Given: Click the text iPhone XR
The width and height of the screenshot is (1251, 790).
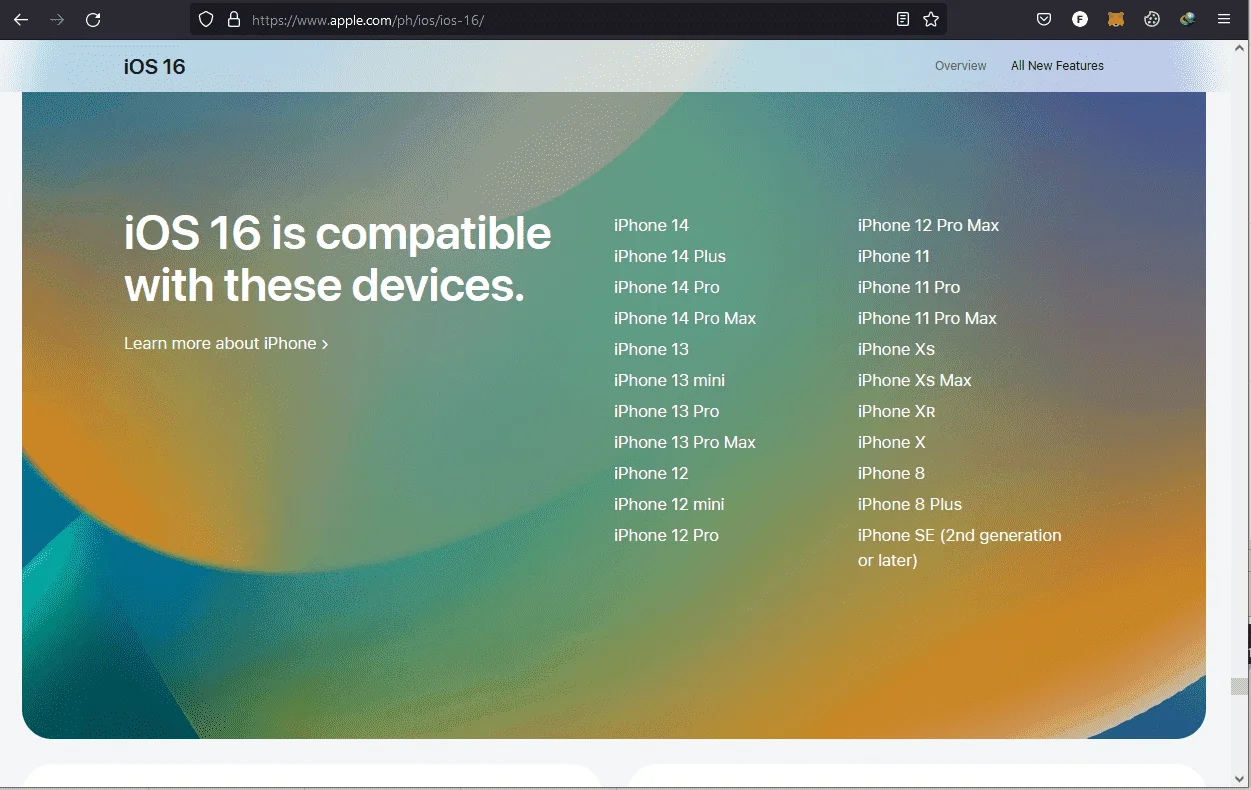Looking at the screenshot, I should [x=896, y=411].
